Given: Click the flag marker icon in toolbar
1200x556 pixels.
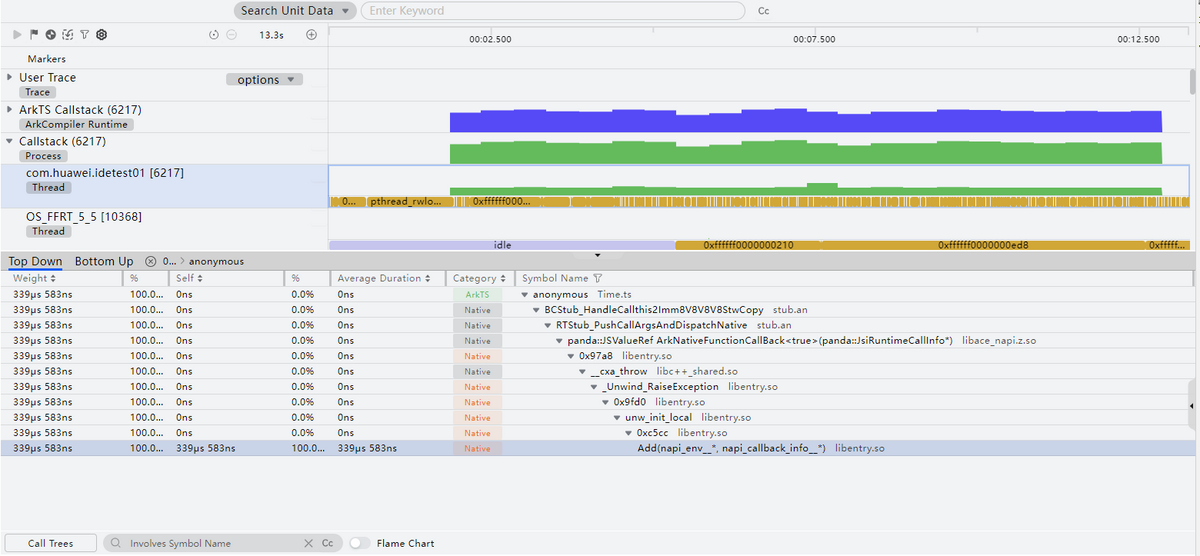Looking at the screenshot, I should tap(33, 34).
